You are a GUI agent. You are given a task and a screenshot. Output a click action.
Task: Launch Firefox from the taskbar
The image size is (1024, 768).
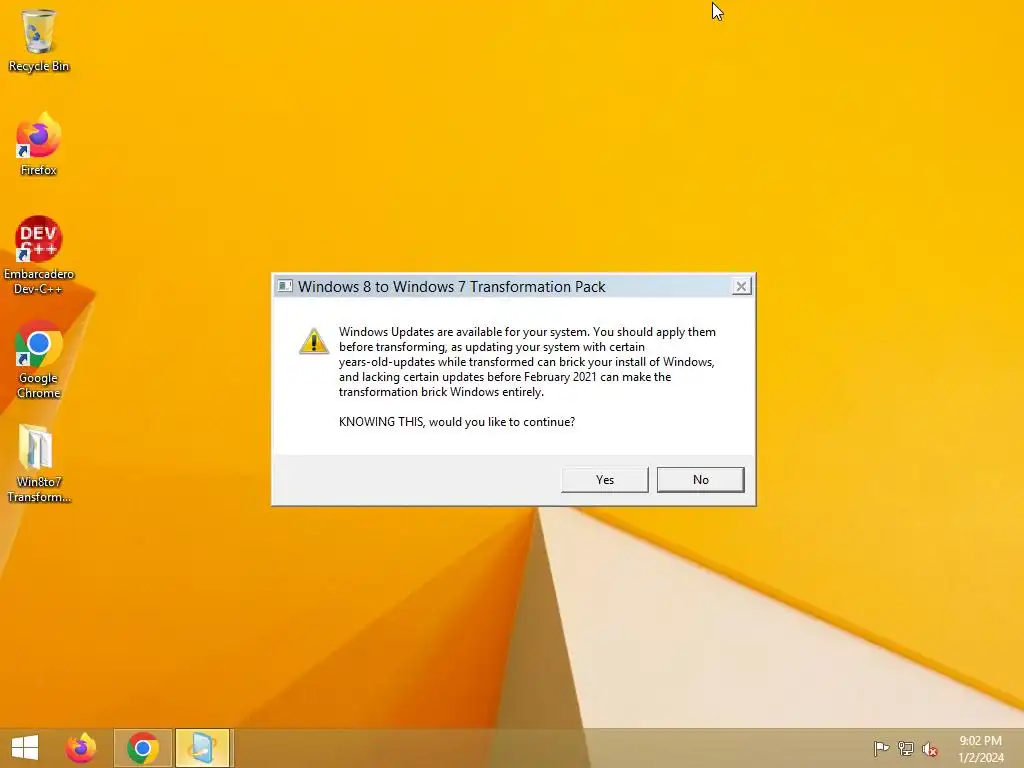(81, 748)
